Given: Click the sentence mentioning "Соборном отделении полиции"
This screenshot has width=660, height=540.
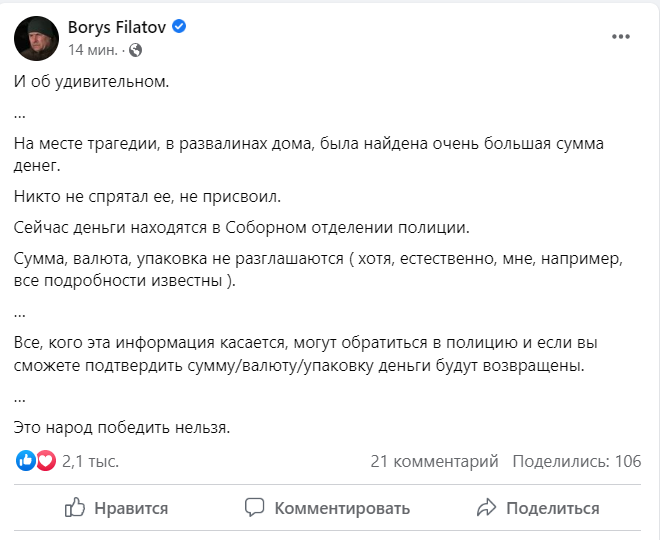Looking at the screenshot, I should 242,226.
